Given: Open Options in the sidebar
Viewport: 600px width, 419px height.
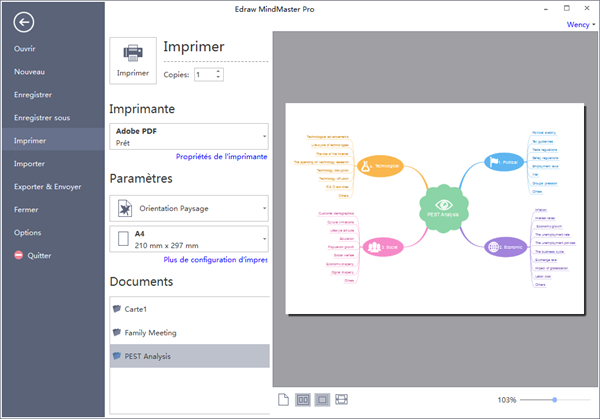Looking at the screenshot, I should tap(28, 232).
